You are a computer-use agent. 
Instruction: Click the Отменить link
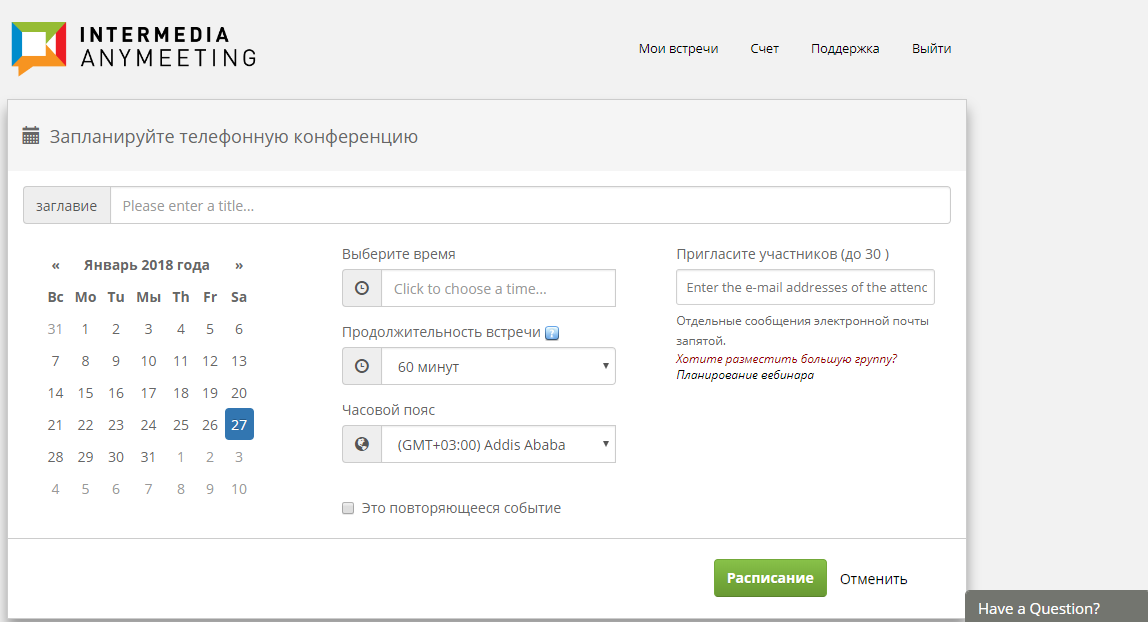tap(873, 578)
